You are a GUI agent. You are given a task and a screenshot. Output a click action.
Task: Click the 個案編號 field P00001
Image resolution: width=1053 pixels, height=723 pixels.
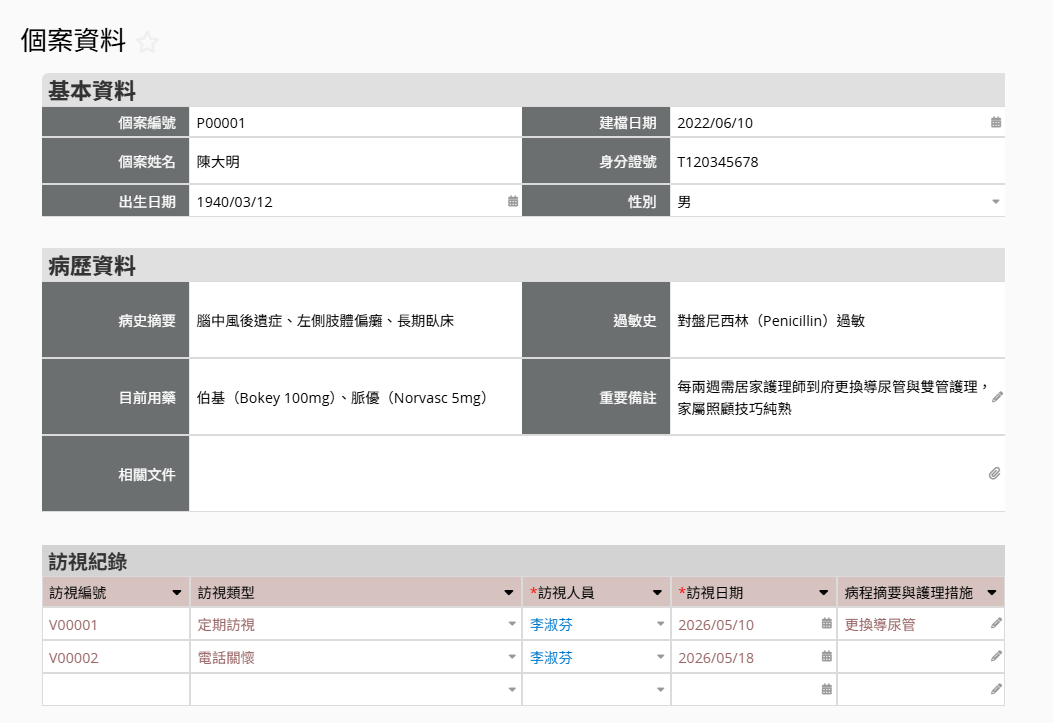(355, 123)
